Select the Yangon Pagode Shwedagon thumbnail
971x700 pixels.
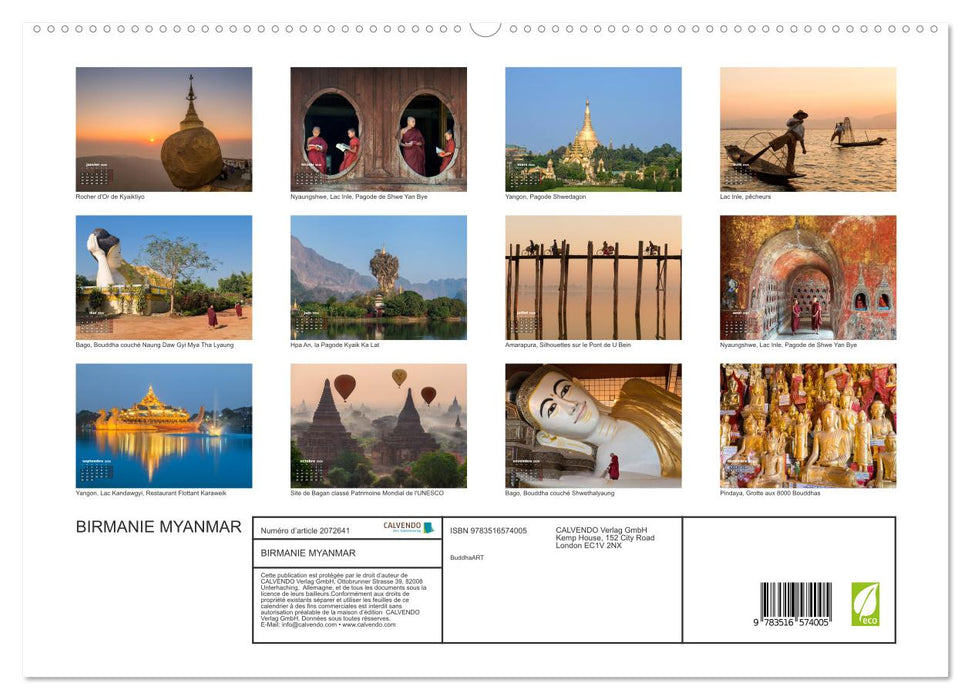[x=592, y=128]
